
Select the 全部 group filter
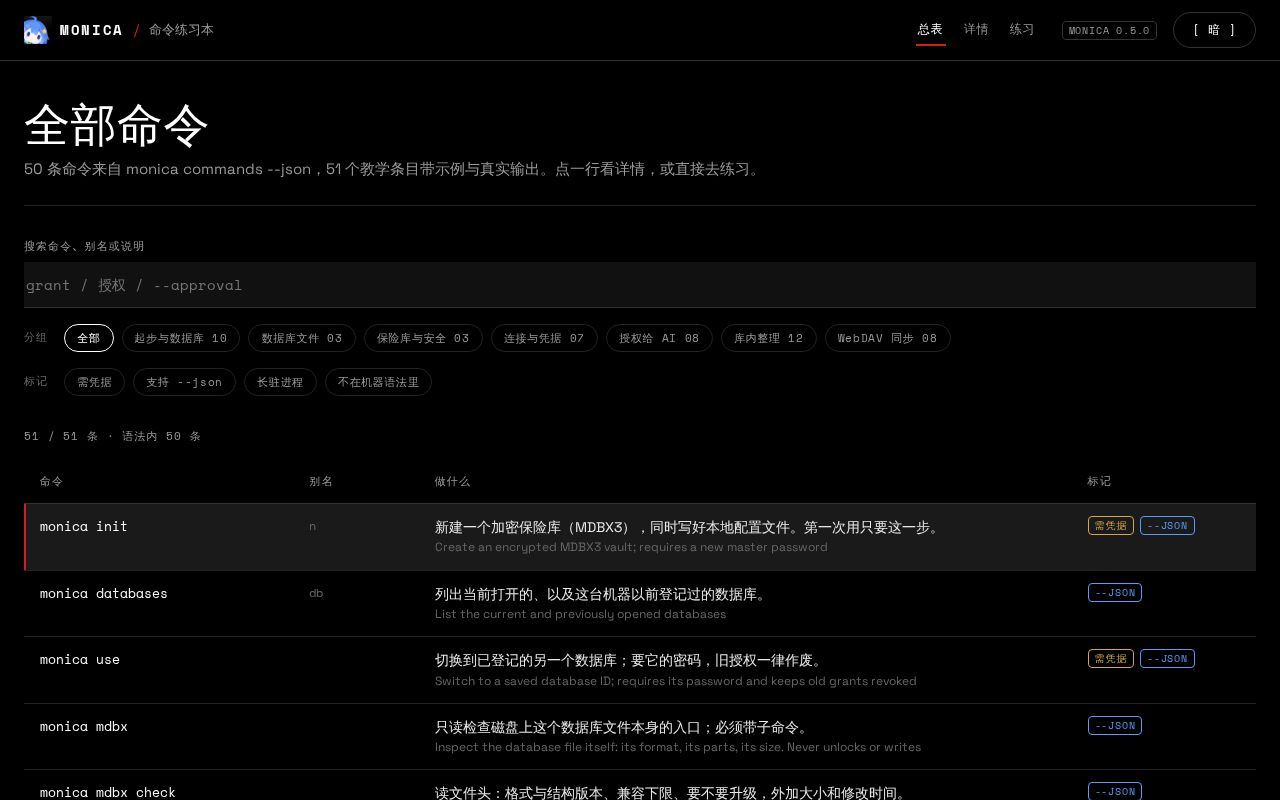89,338
